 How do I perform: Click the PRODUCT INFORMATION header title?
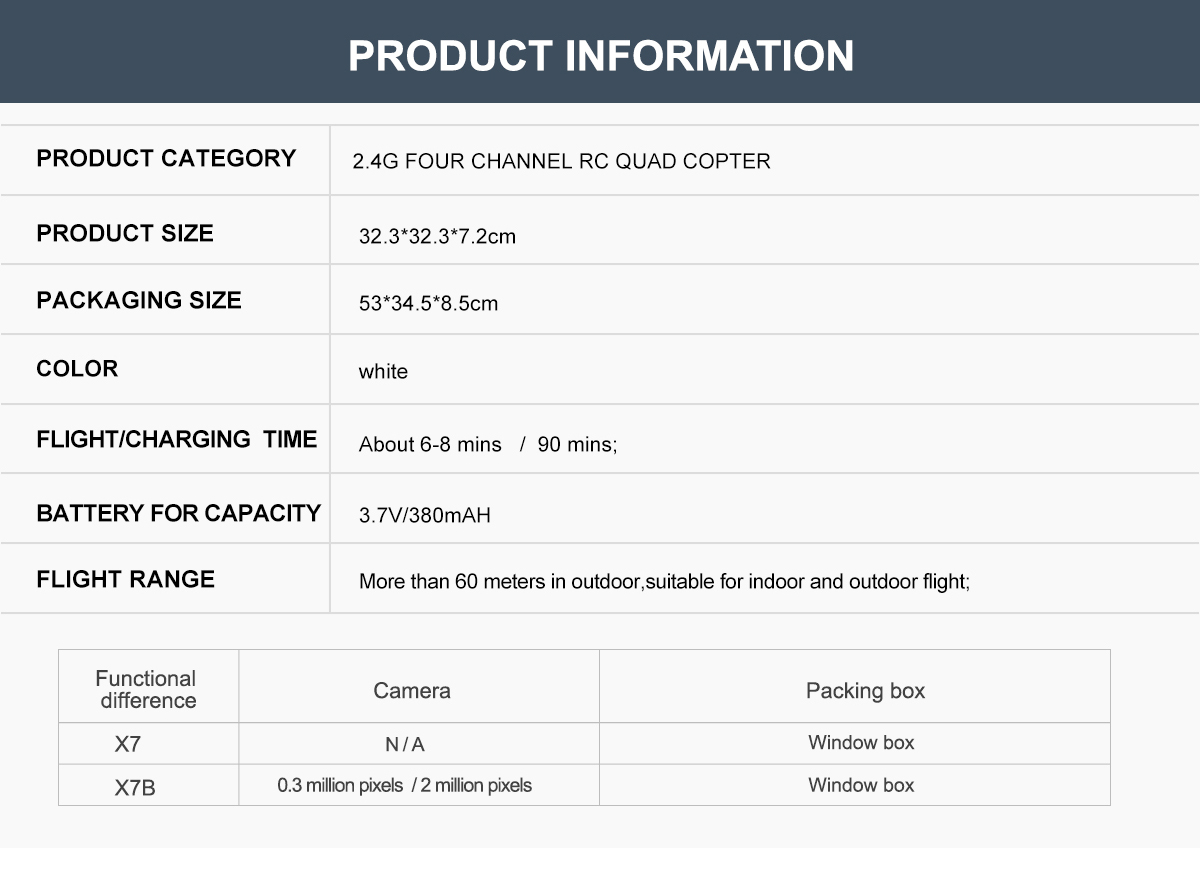(x=600, y=56)
